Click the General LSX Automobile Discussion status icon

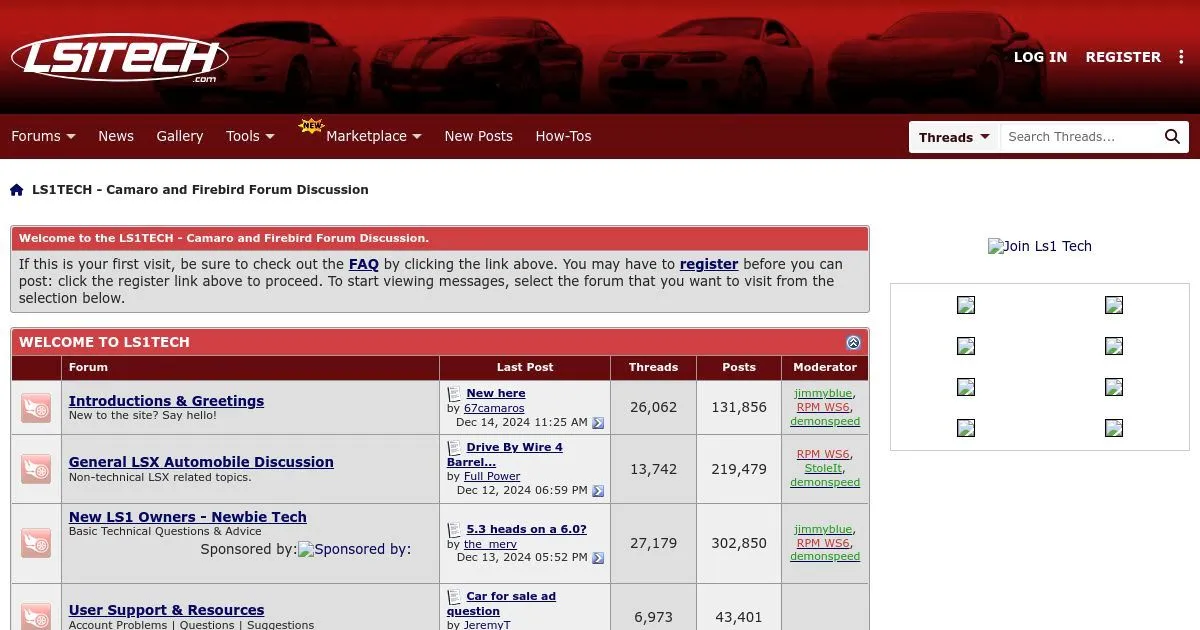click(x=36, y=468)
